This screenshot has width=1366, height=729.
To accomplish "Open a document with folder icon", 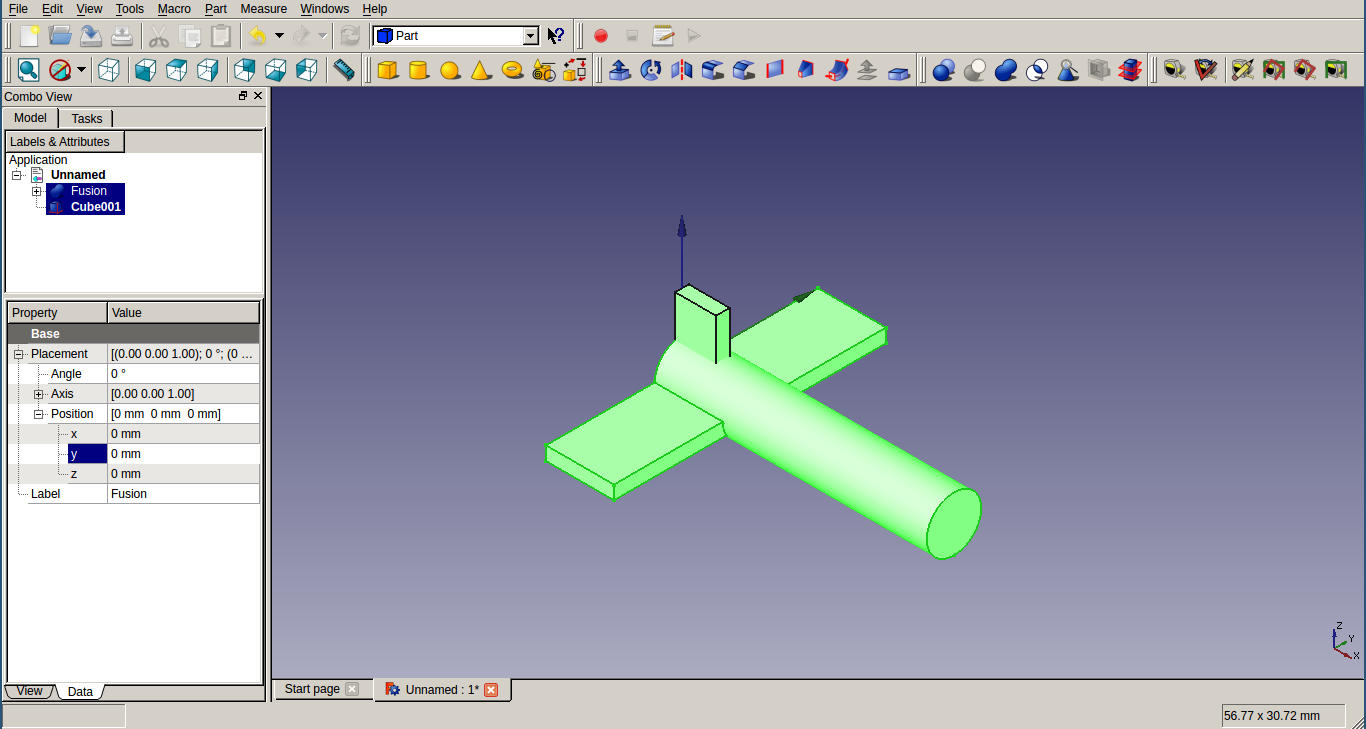I will click(60, 36).
